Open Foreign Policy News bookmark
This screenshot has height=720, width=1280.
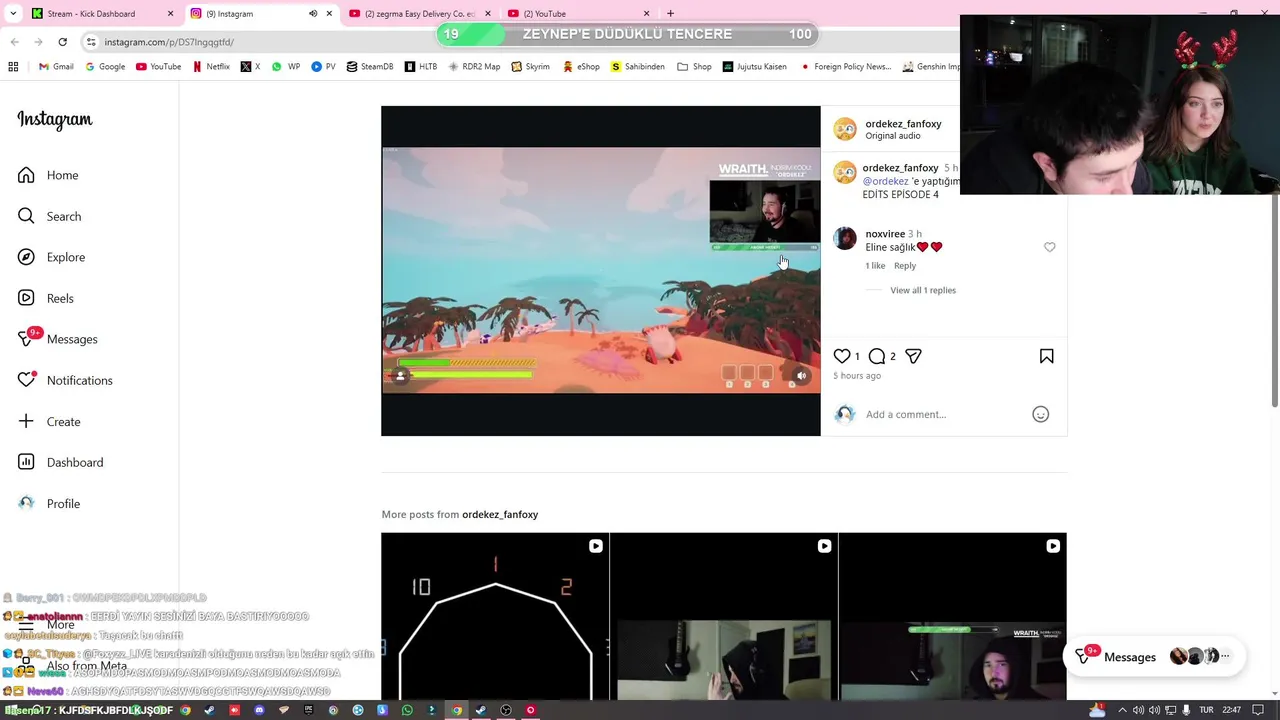[x=845, y=67]
